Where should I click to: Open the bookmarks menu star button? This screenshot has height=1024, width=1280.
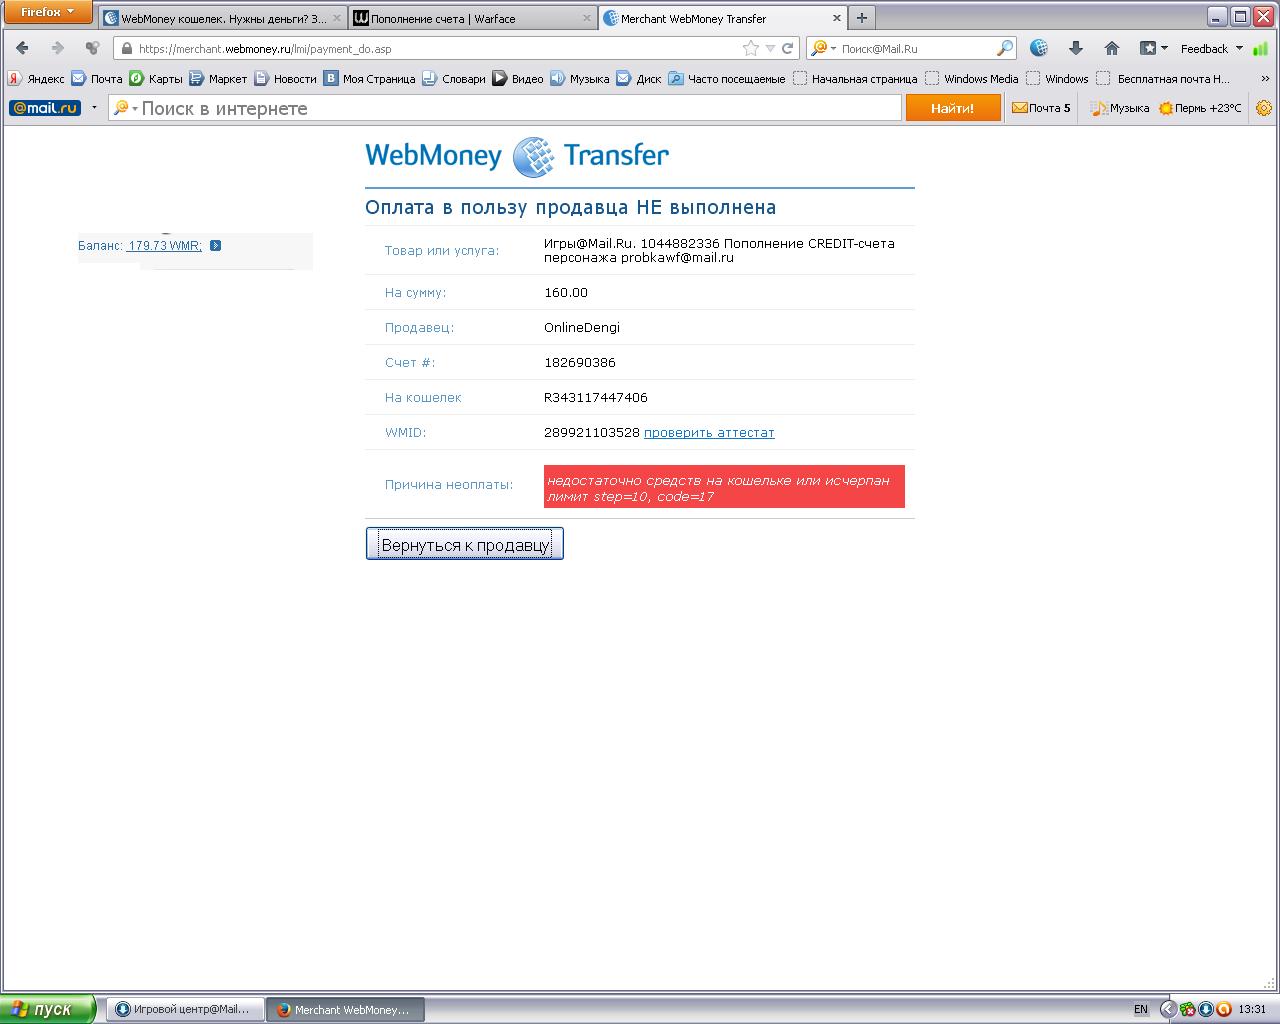click(1154, 48)
